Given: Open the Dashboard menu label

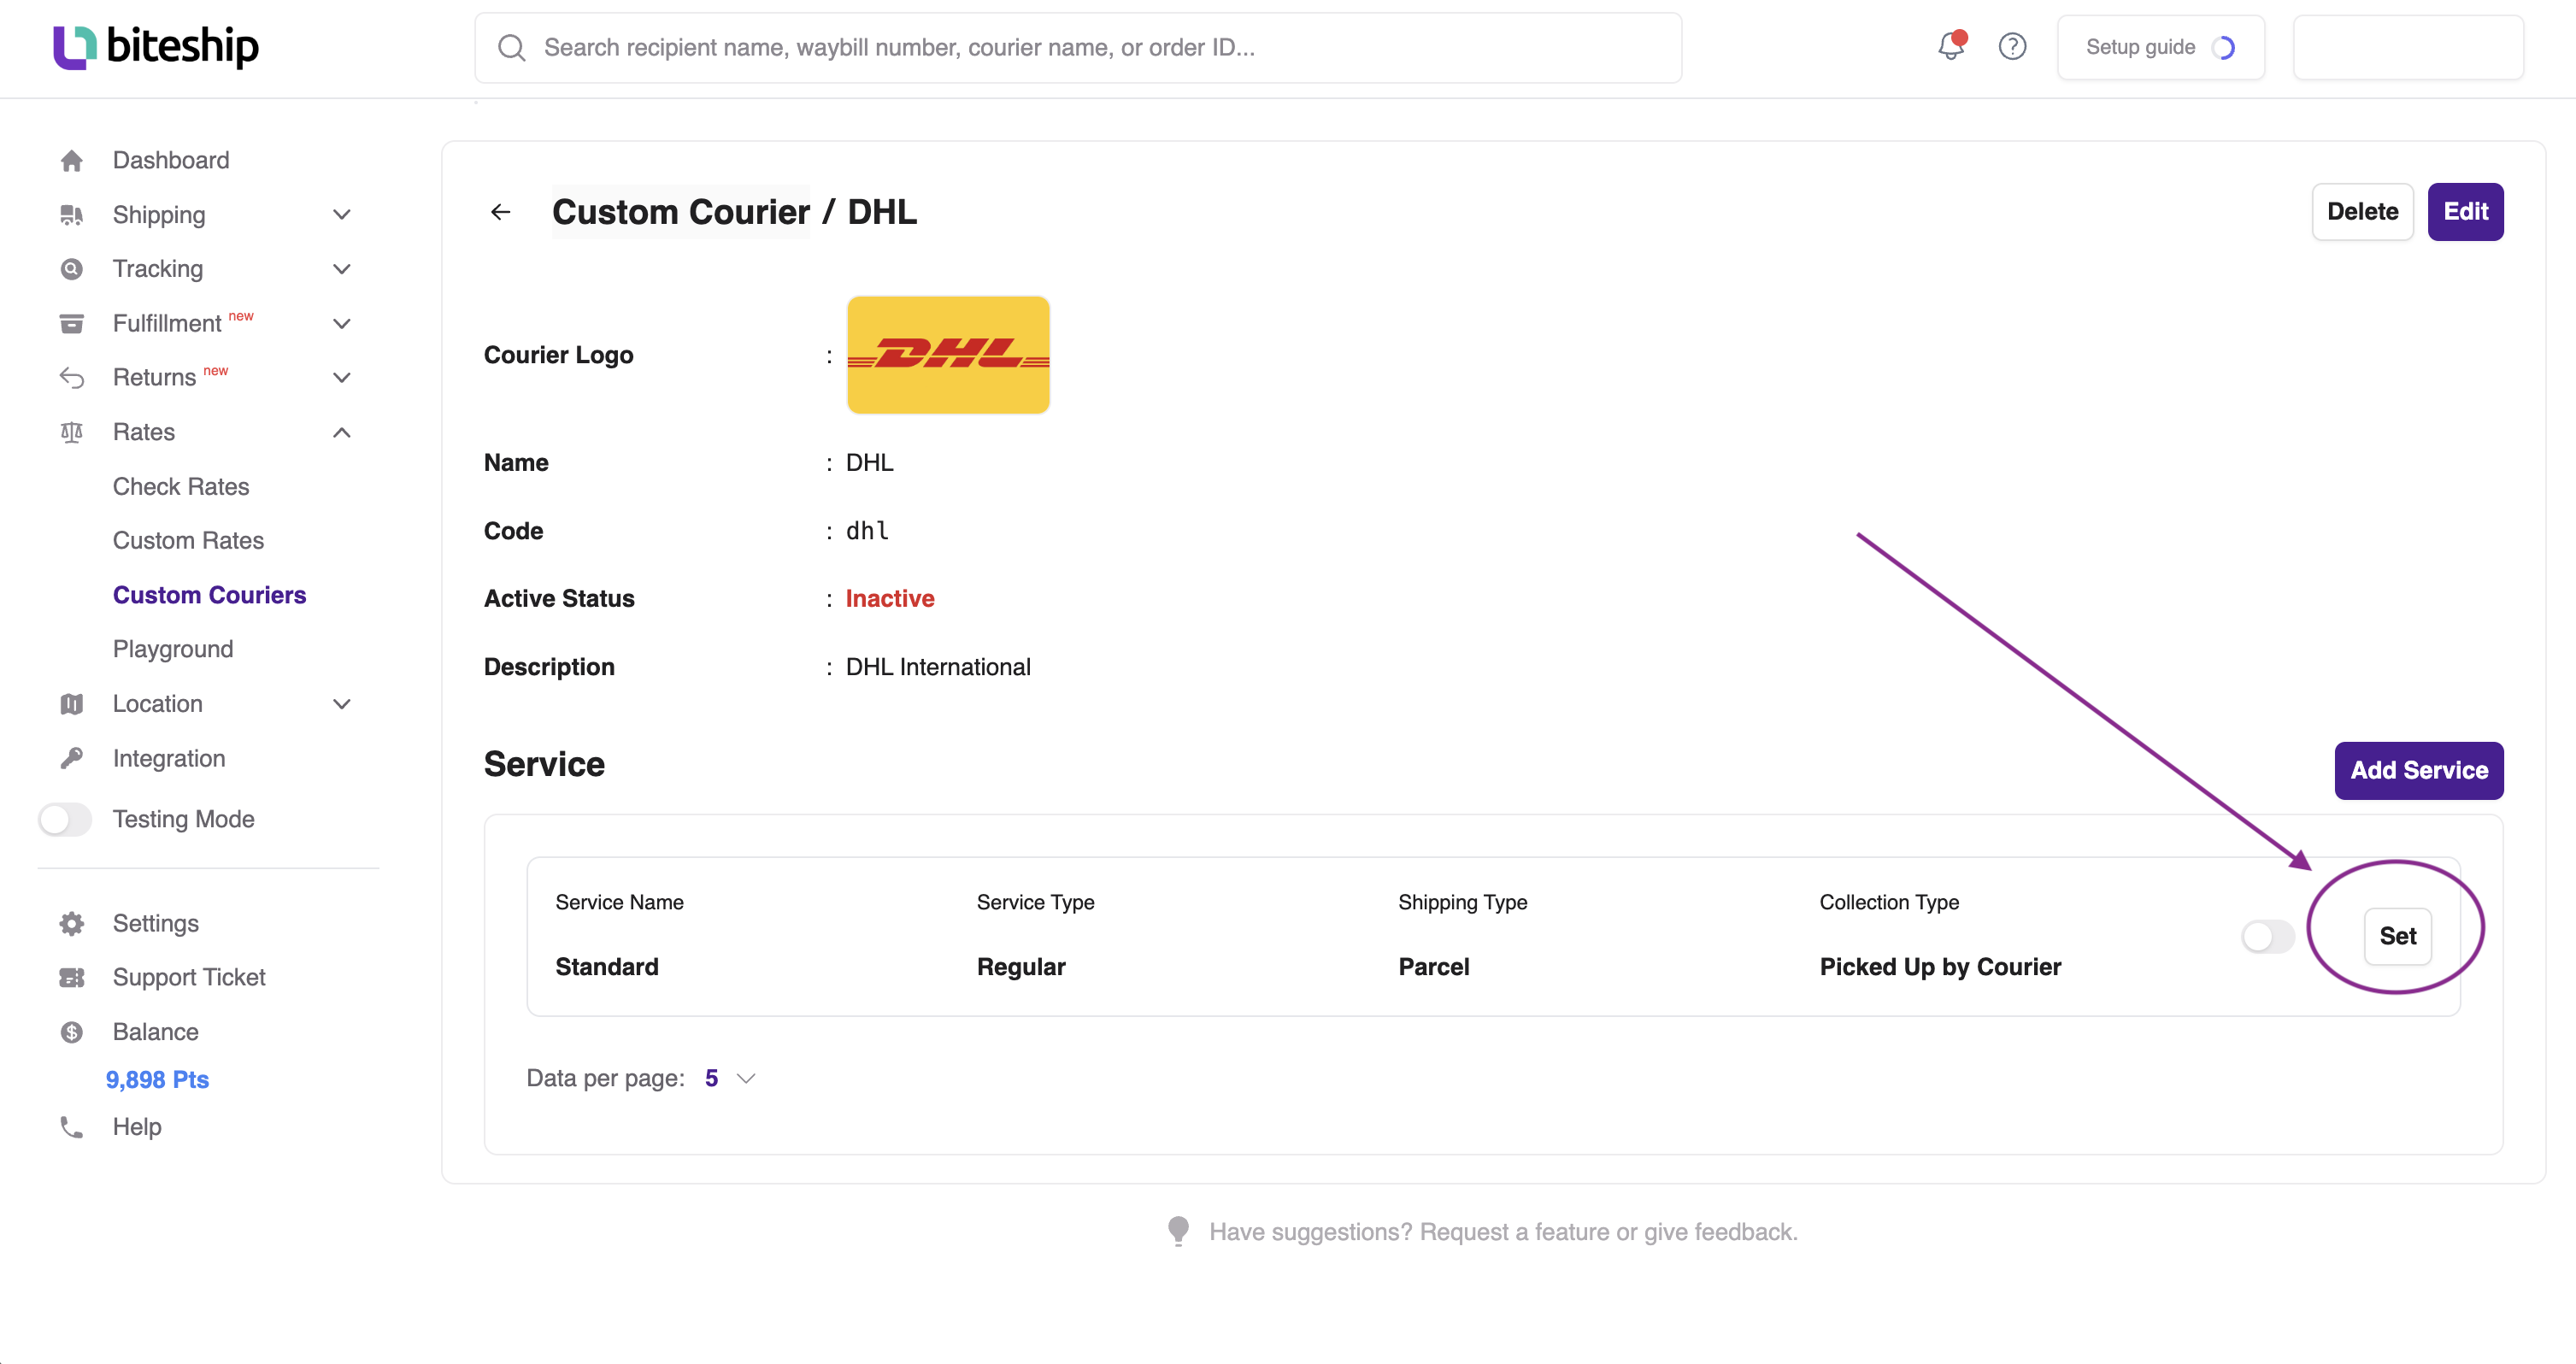Looking at the screenshot, I should [x=171, y=160].
